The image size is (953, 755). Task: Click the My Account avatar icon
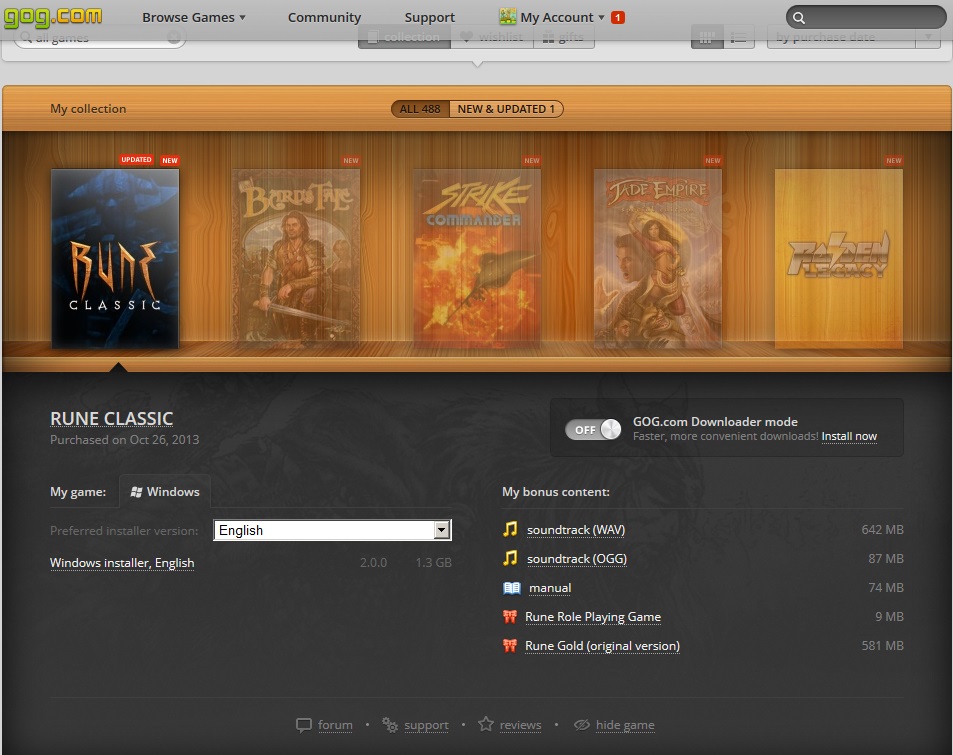(507, 16)
